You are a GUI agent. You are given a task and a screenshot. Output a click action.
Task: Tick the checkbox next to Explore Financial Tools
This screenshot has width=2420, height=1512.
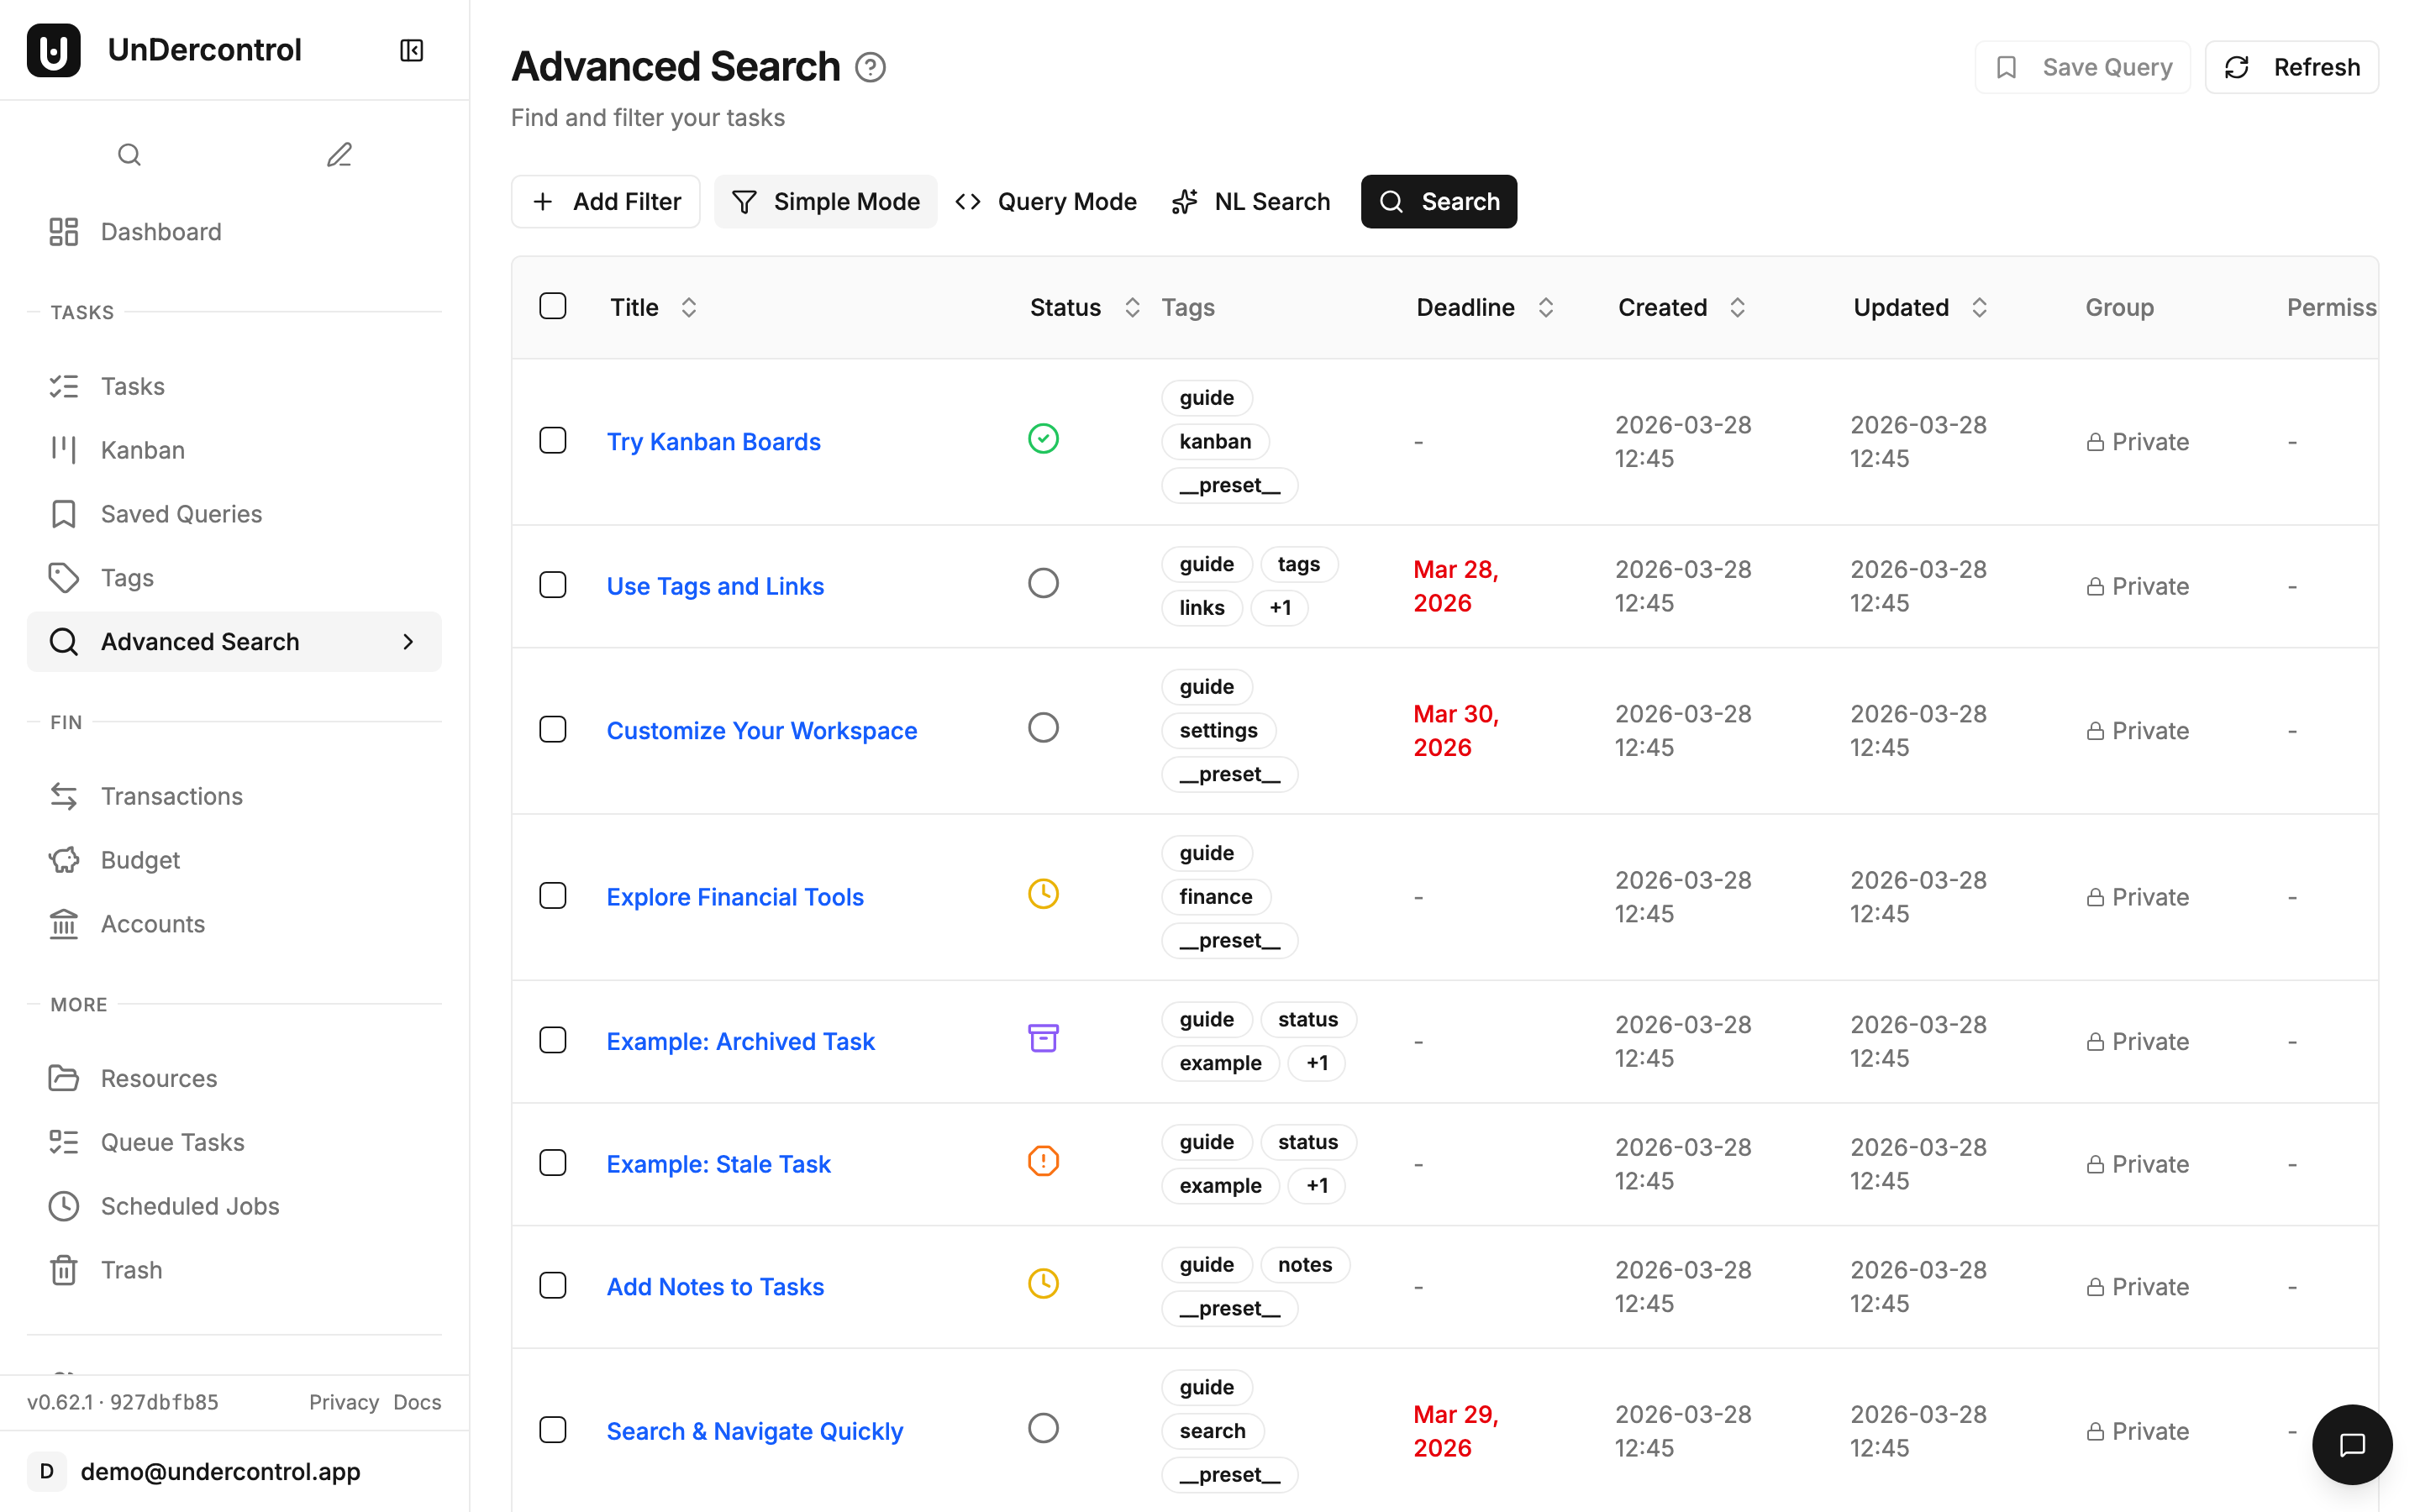coord(553,895)
